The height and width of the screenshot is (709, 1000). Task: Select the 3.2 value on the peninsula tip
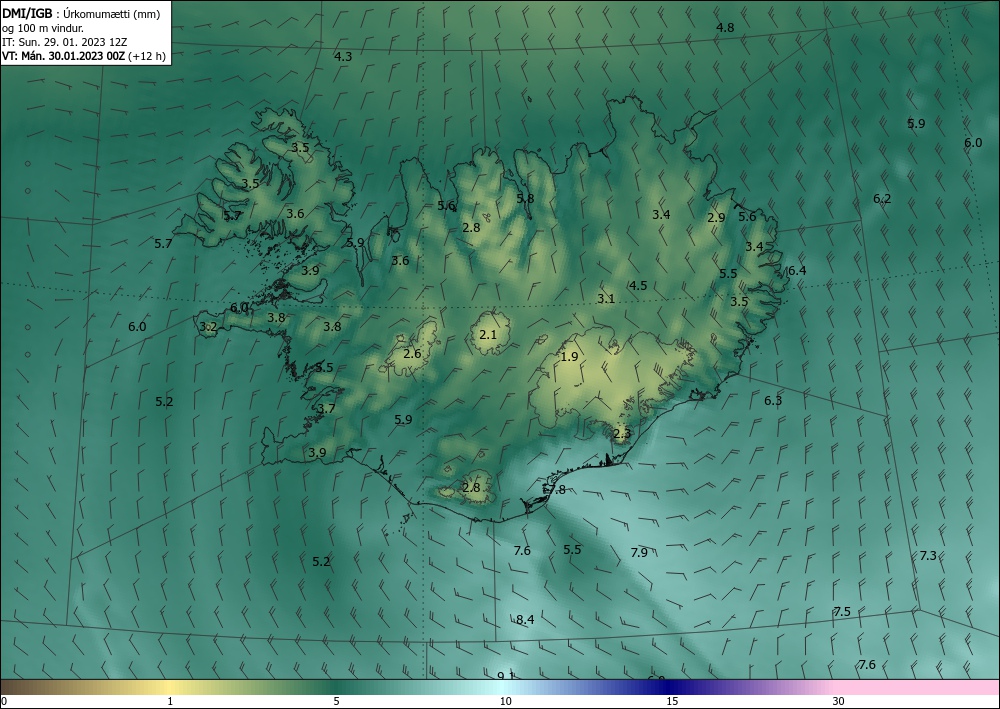pyautogui.click(x=208, y=327)
